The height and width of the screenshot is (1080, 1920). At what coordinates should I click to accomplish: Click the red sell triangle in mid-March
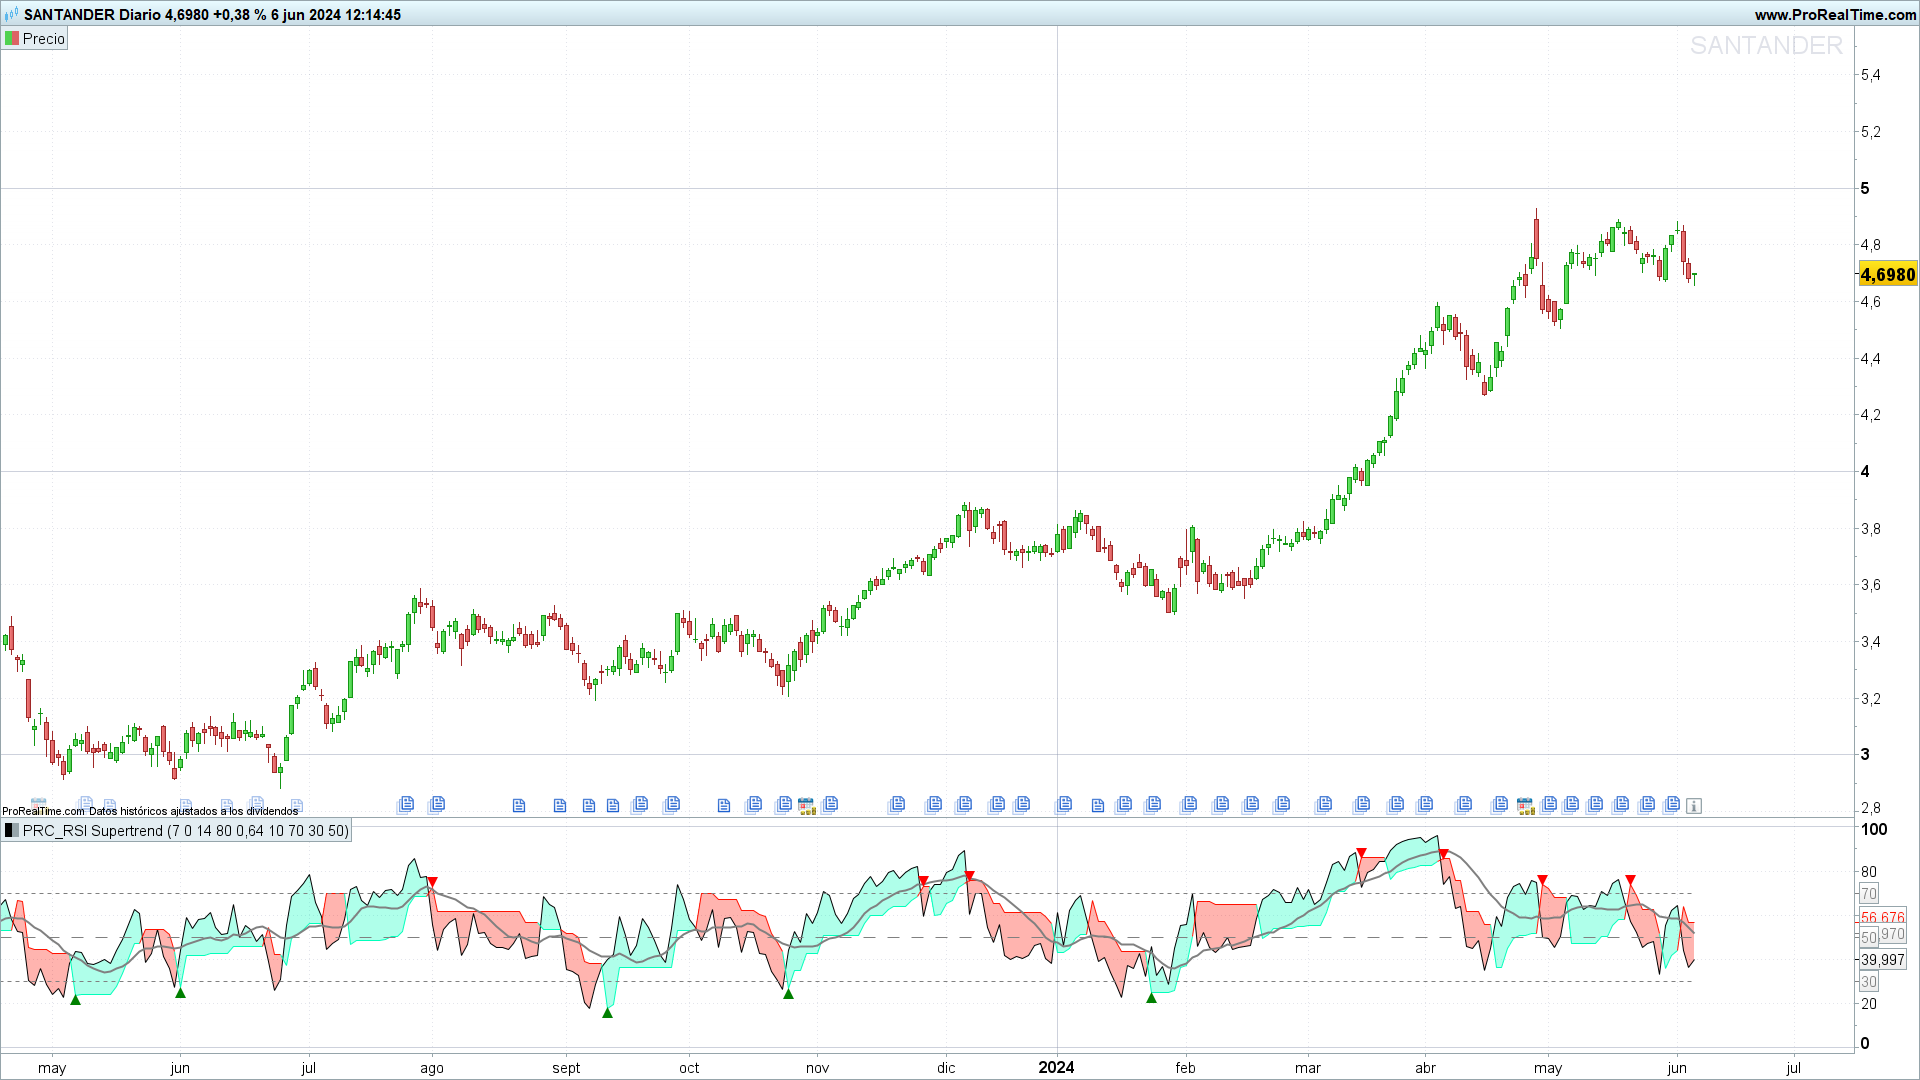point(1361,853)
